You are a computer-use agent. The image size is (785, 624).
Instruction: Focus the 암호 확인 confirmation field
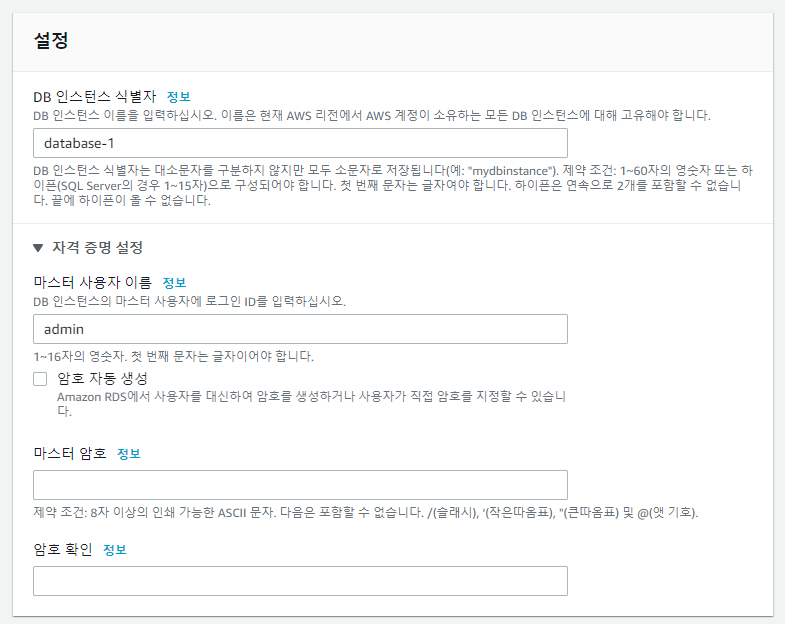tap(300, 581)
